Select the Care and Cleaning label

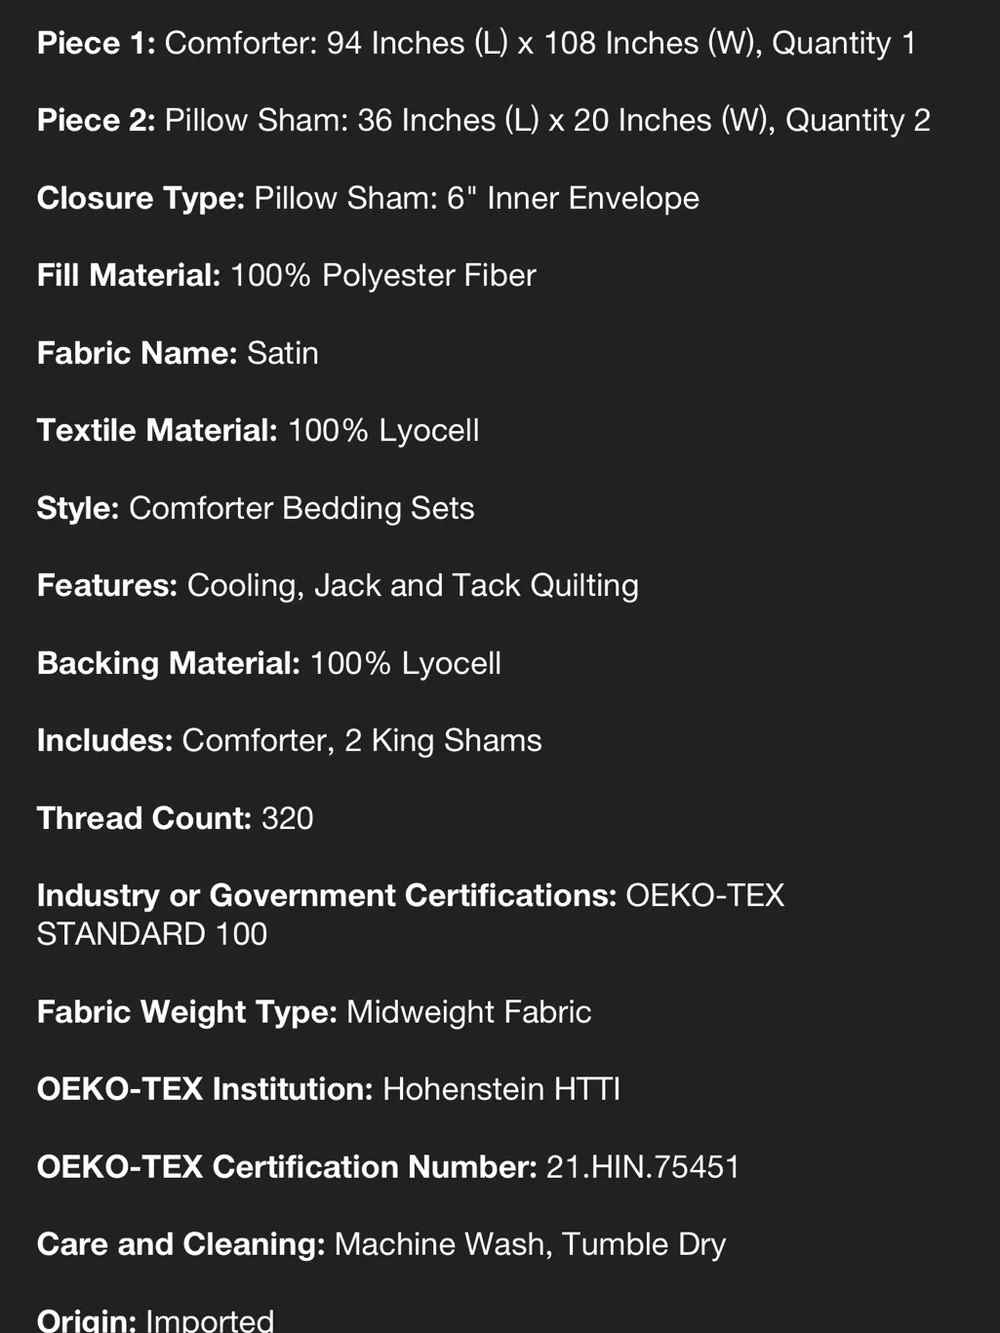(x=181, y=1244)
